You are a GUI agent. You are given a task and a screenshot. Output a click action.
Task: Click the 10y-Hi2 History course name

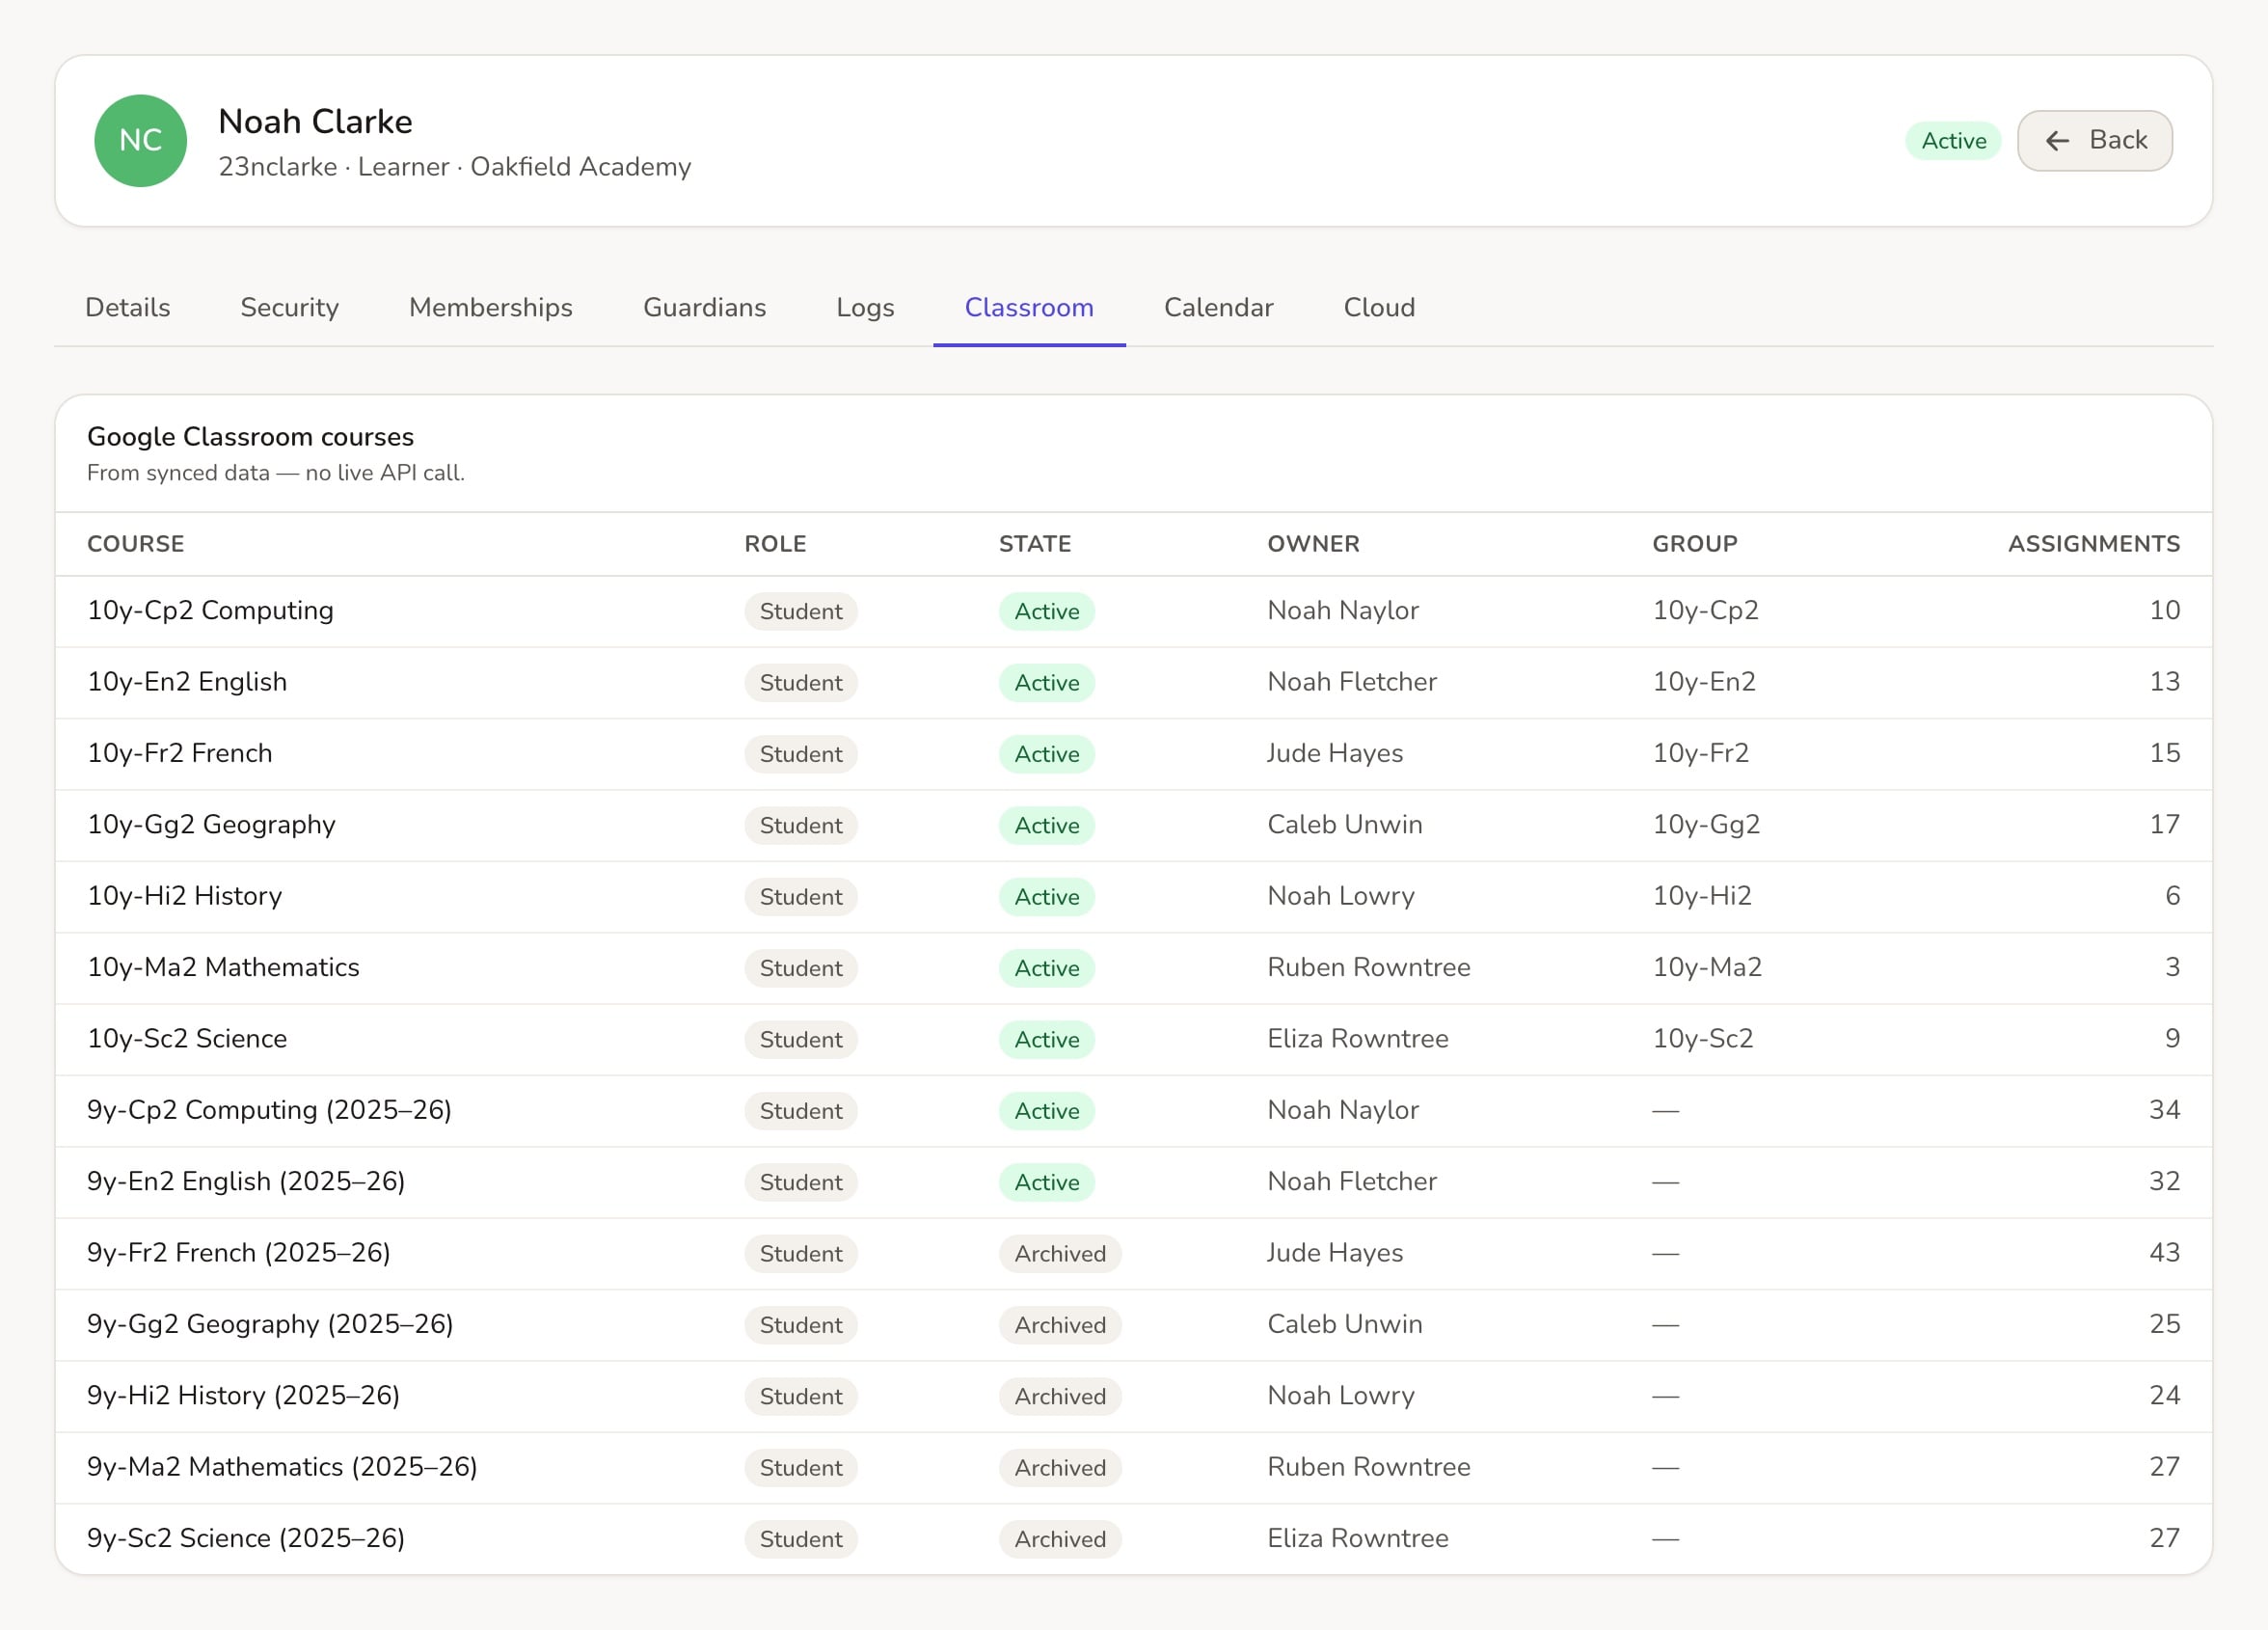point(185,896)
